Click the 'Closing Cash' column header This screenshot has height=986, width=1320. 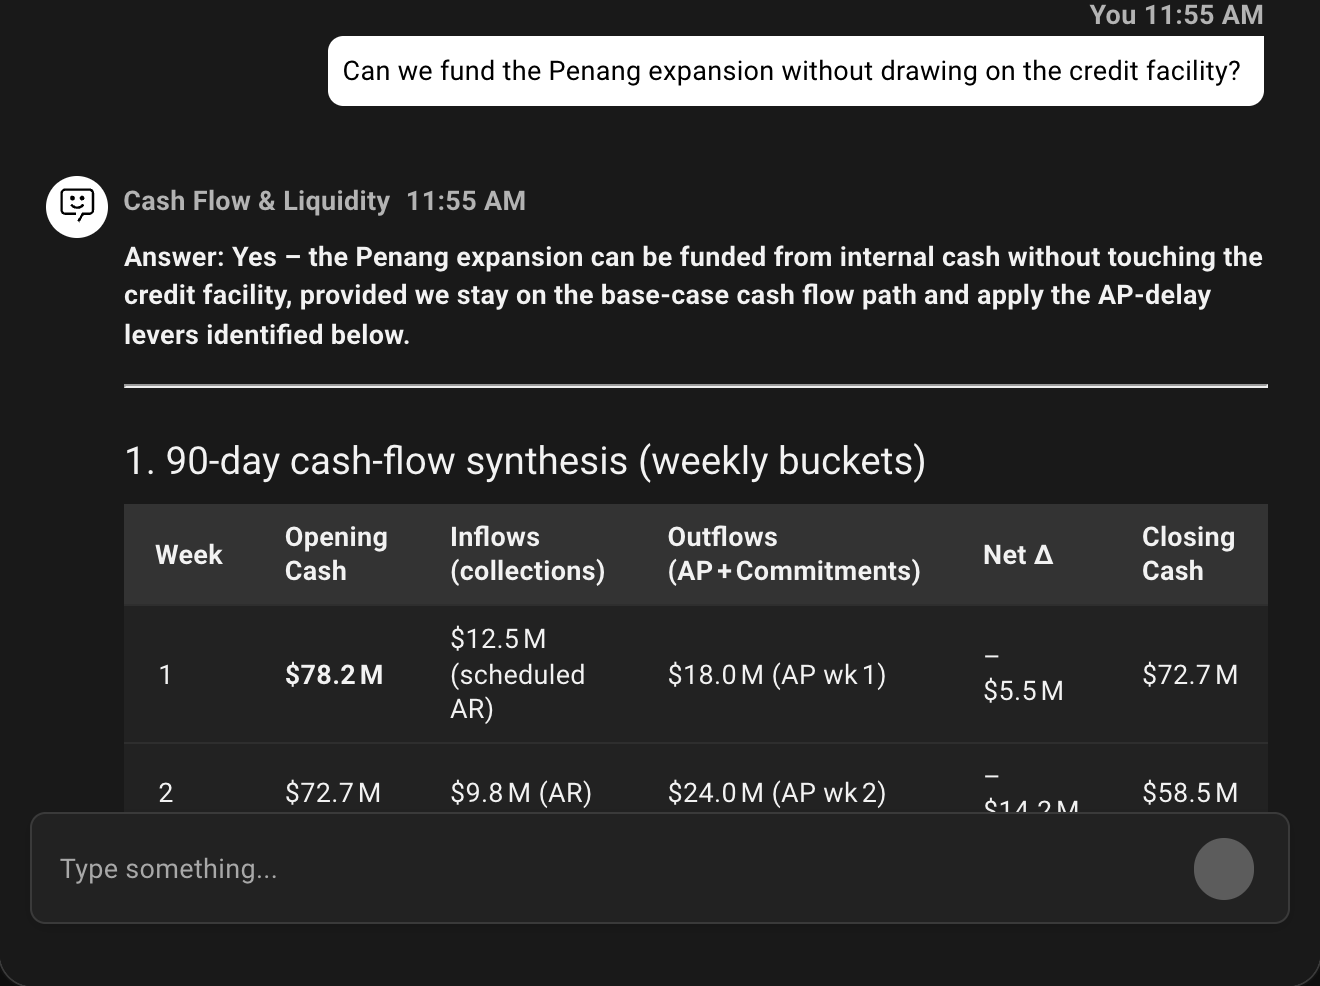point(1188,554)
